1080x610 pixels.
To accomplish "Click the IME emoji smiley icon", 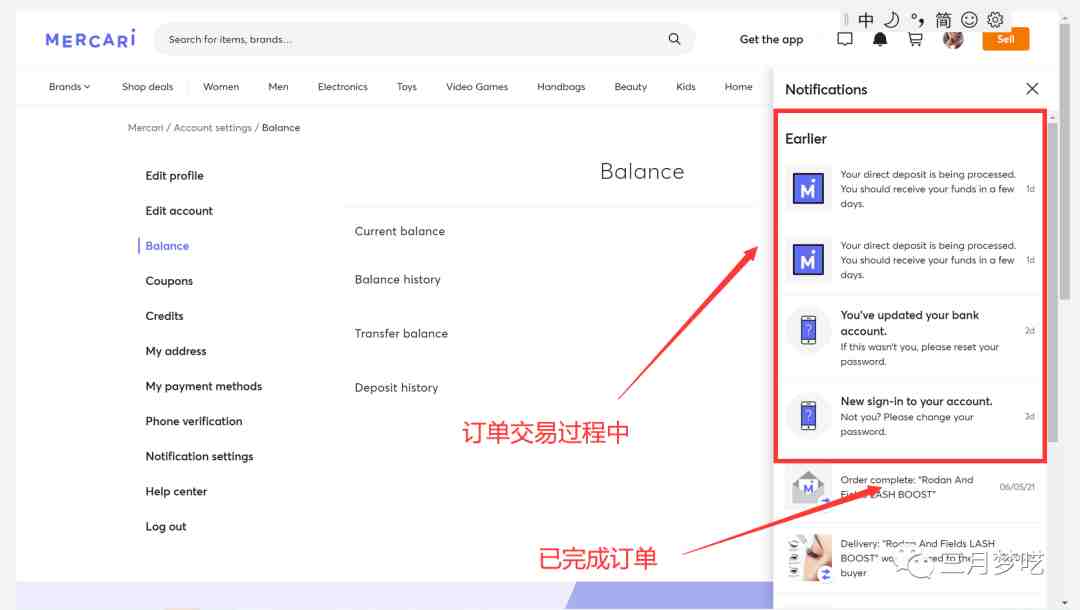I will pyautogui.click(x=969, y=20).
